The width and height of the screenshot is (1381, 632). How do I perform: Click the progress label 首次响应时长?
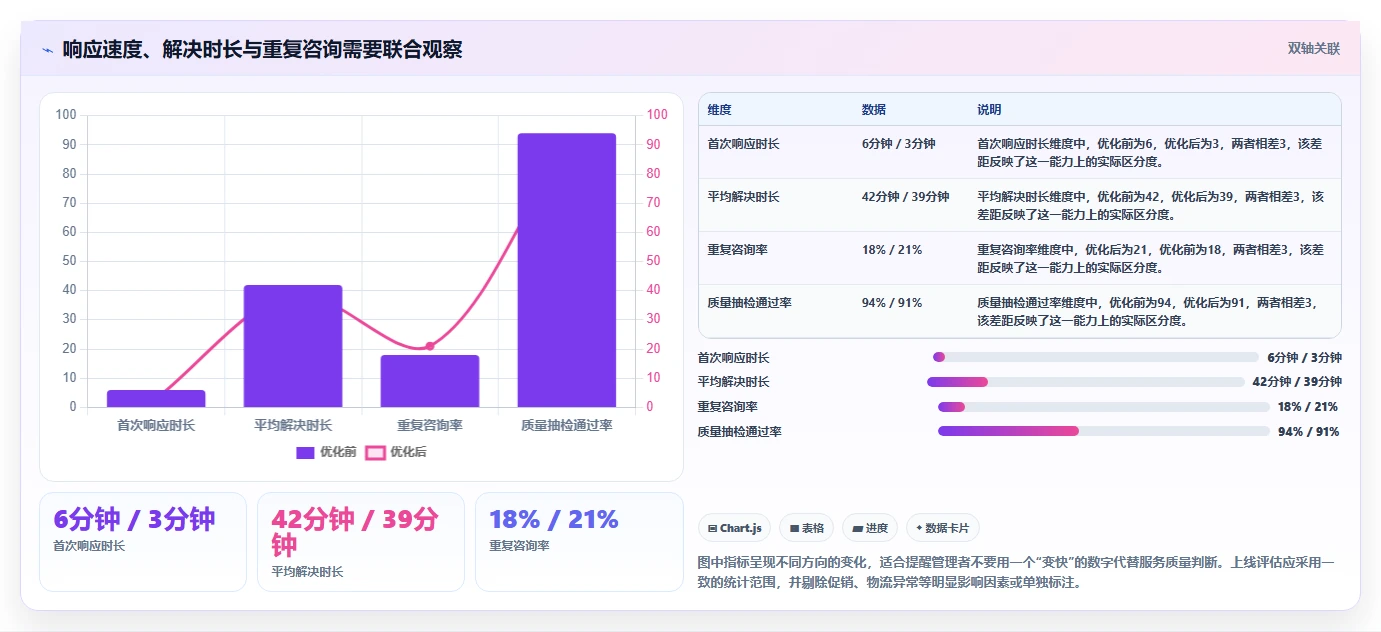(x=734, y=358)
